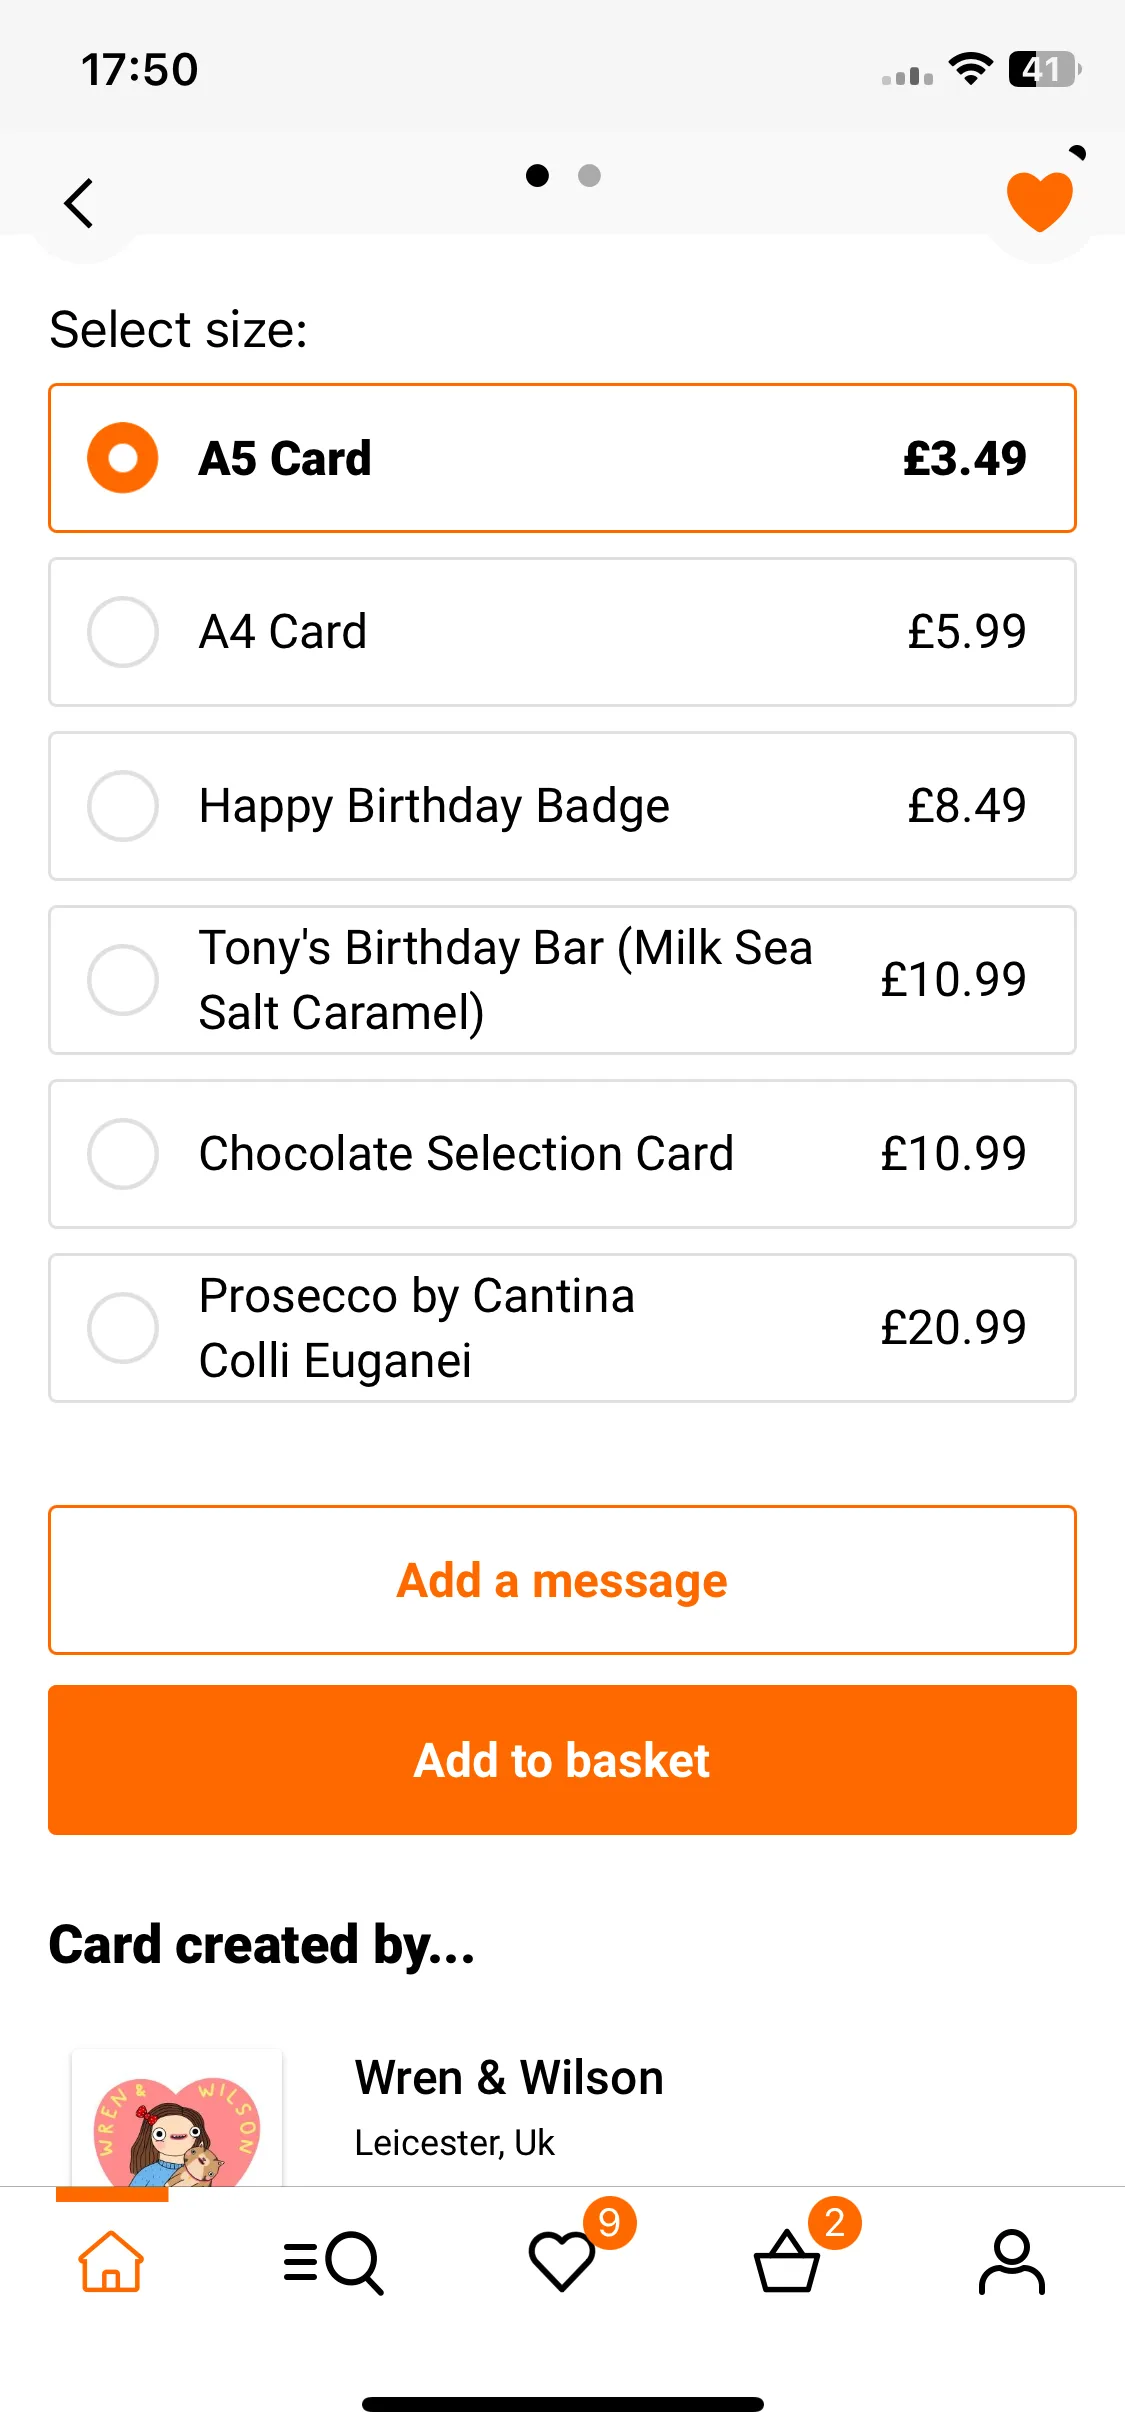The height and width of the screenshot is (2436, 1125).
Task: Click the Add to basket button
Action: pyautogui.click(x=562, y=1760)
